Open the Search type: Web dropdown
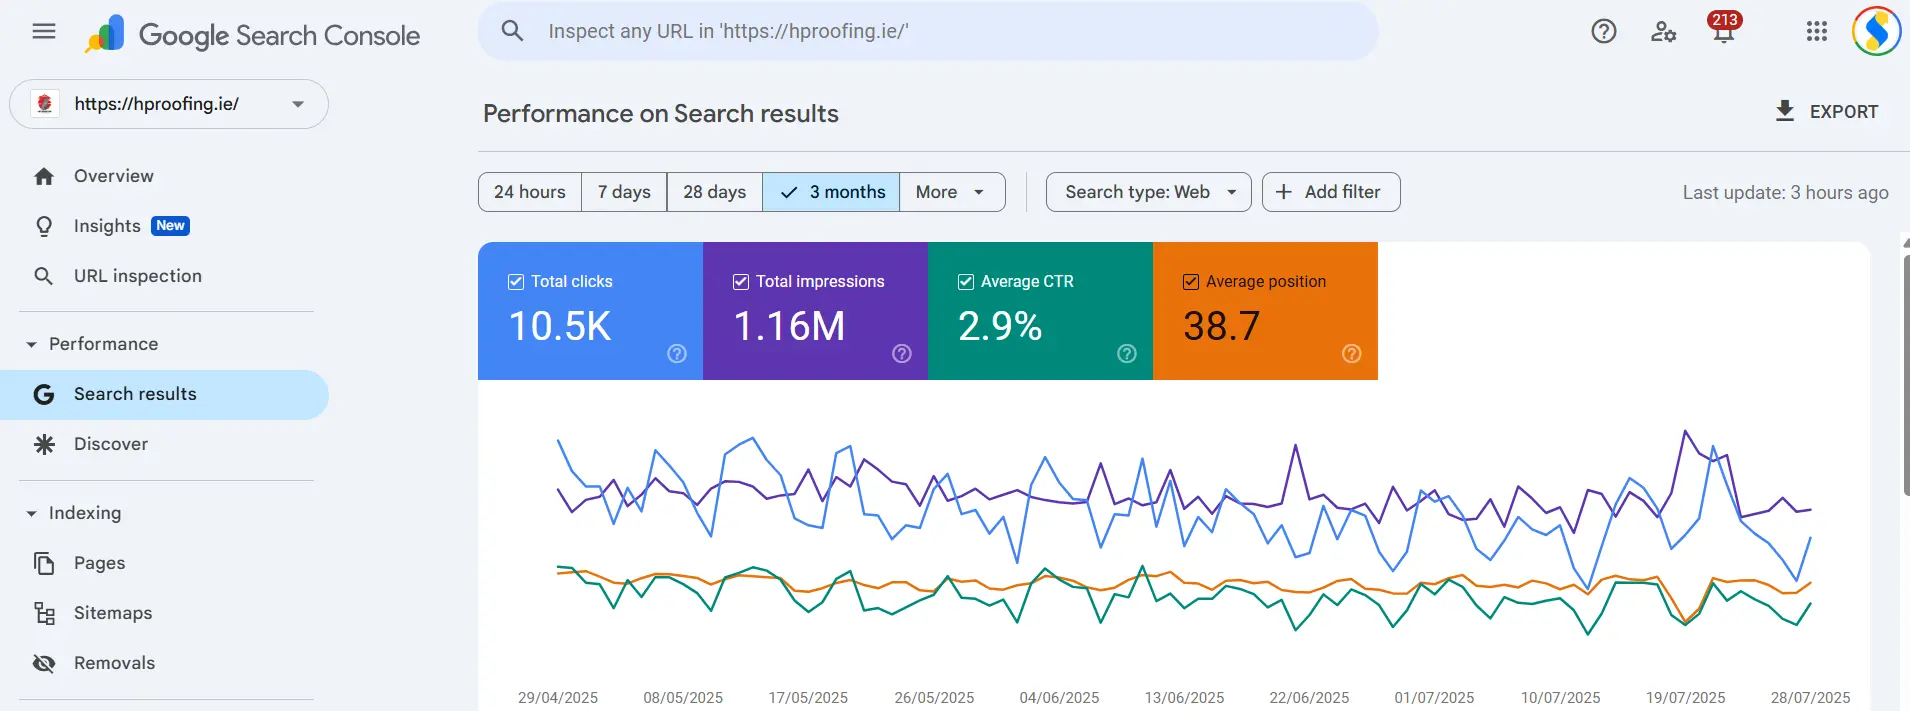The width and height of the screenshot is (1910, 711). (1148, 192)
